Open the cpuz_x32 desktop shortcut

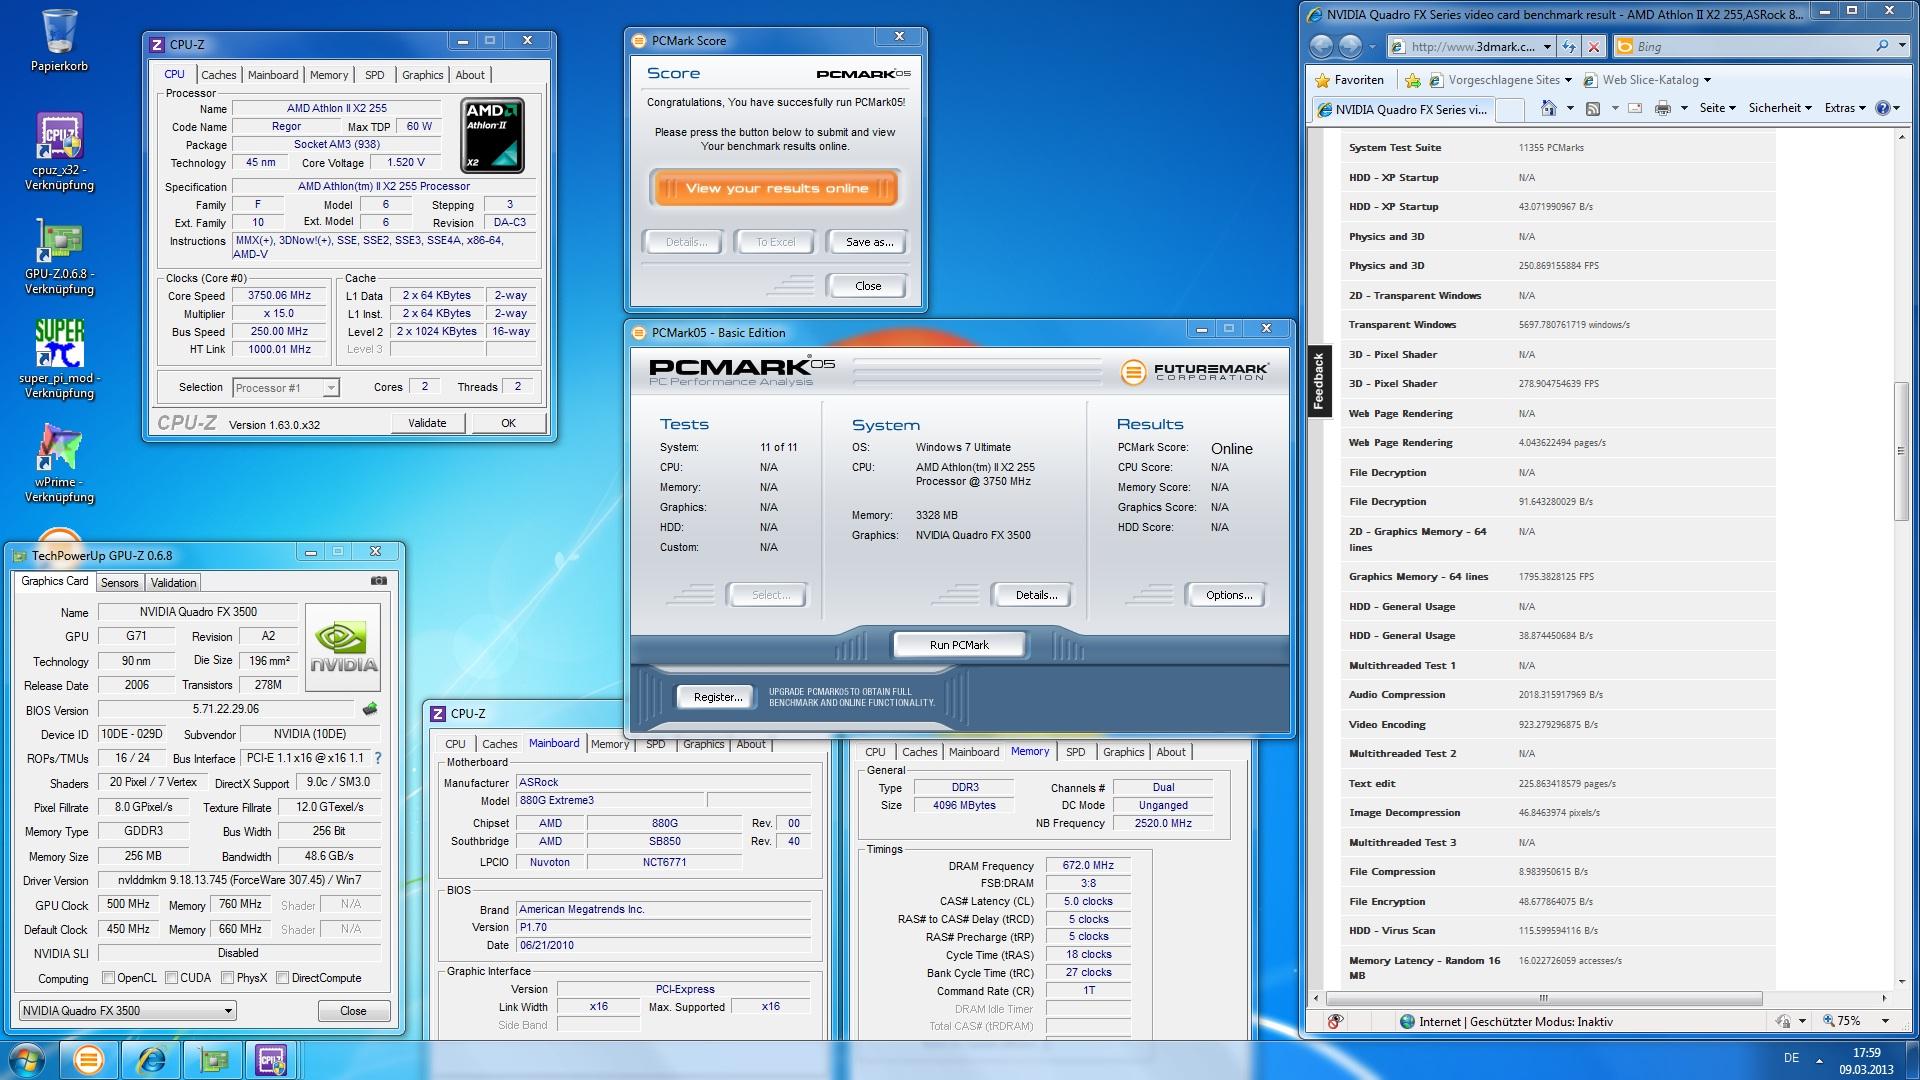pos(59,150)
